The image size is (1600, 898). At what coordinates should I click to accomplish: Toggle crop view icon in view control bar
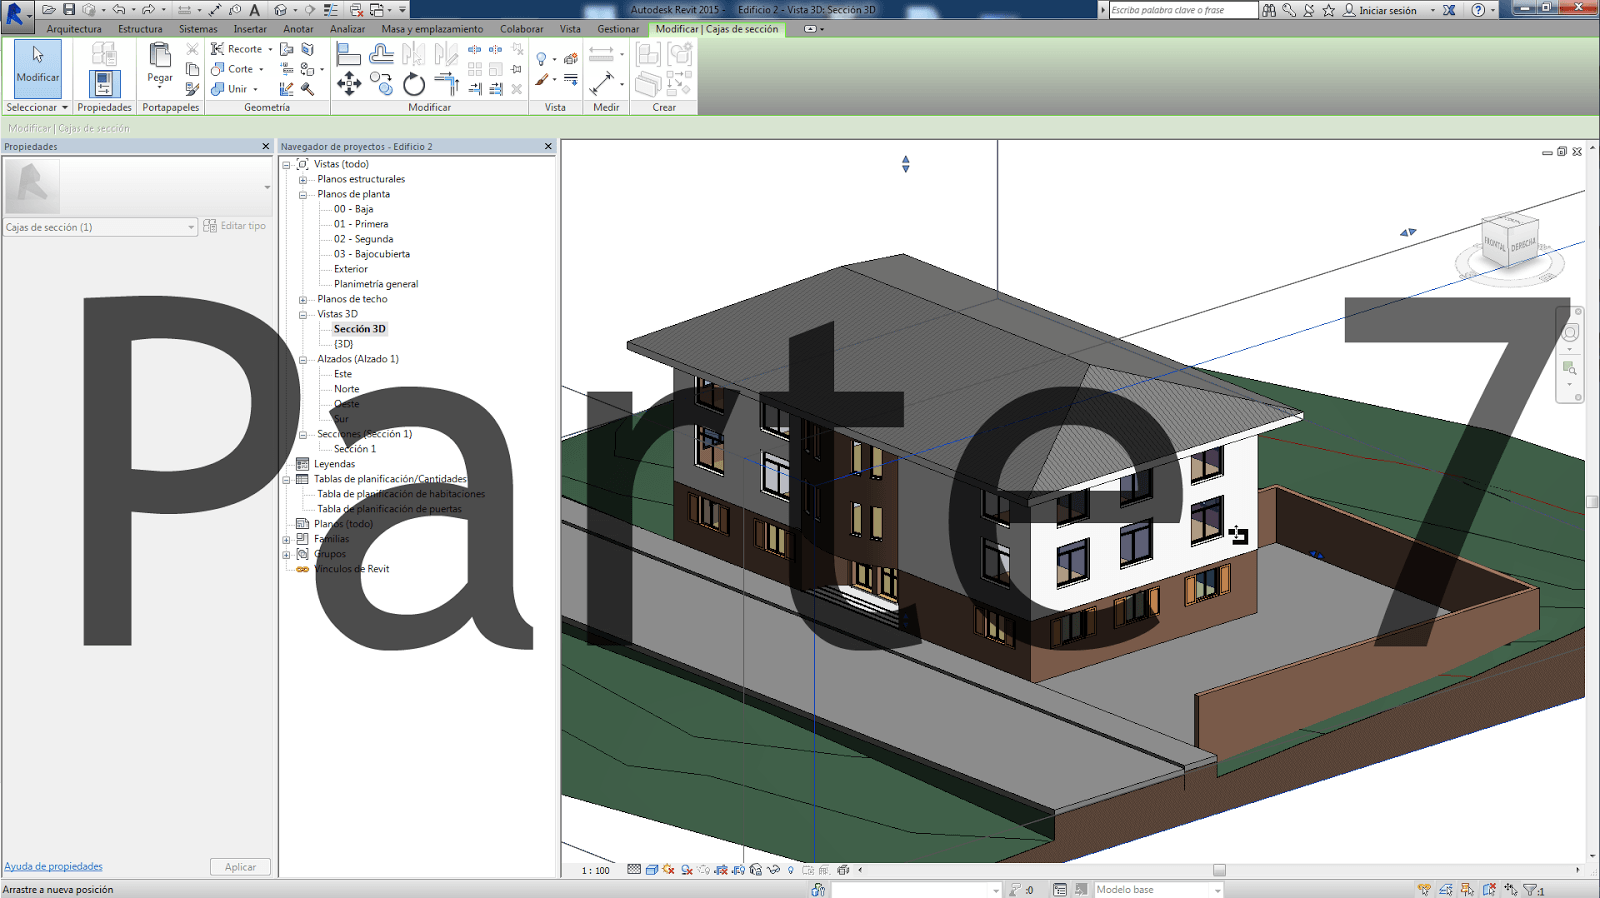[721, 870]
